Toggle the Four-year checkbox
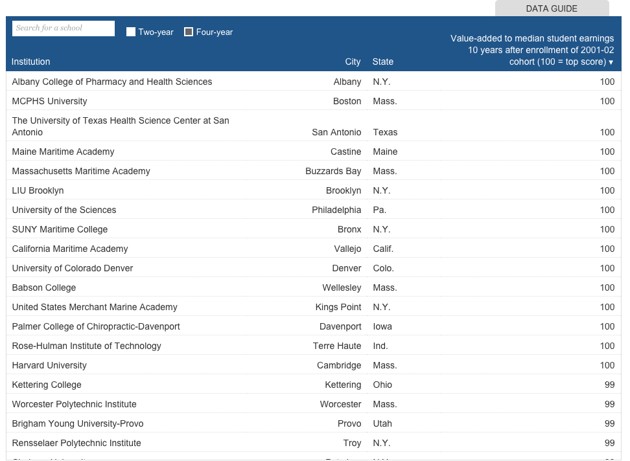Viewport: 630px width, 461px height. click(188, 32)
